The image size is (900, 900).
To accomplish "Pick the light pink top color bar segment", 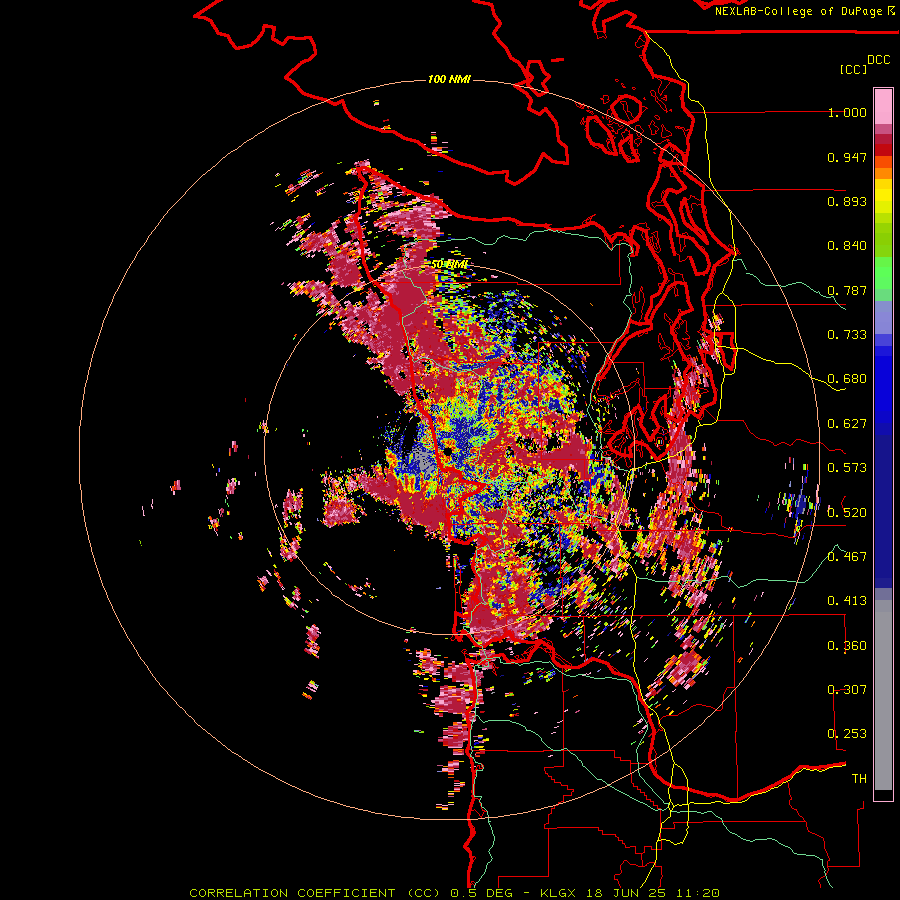I will (x=883, y=106).
